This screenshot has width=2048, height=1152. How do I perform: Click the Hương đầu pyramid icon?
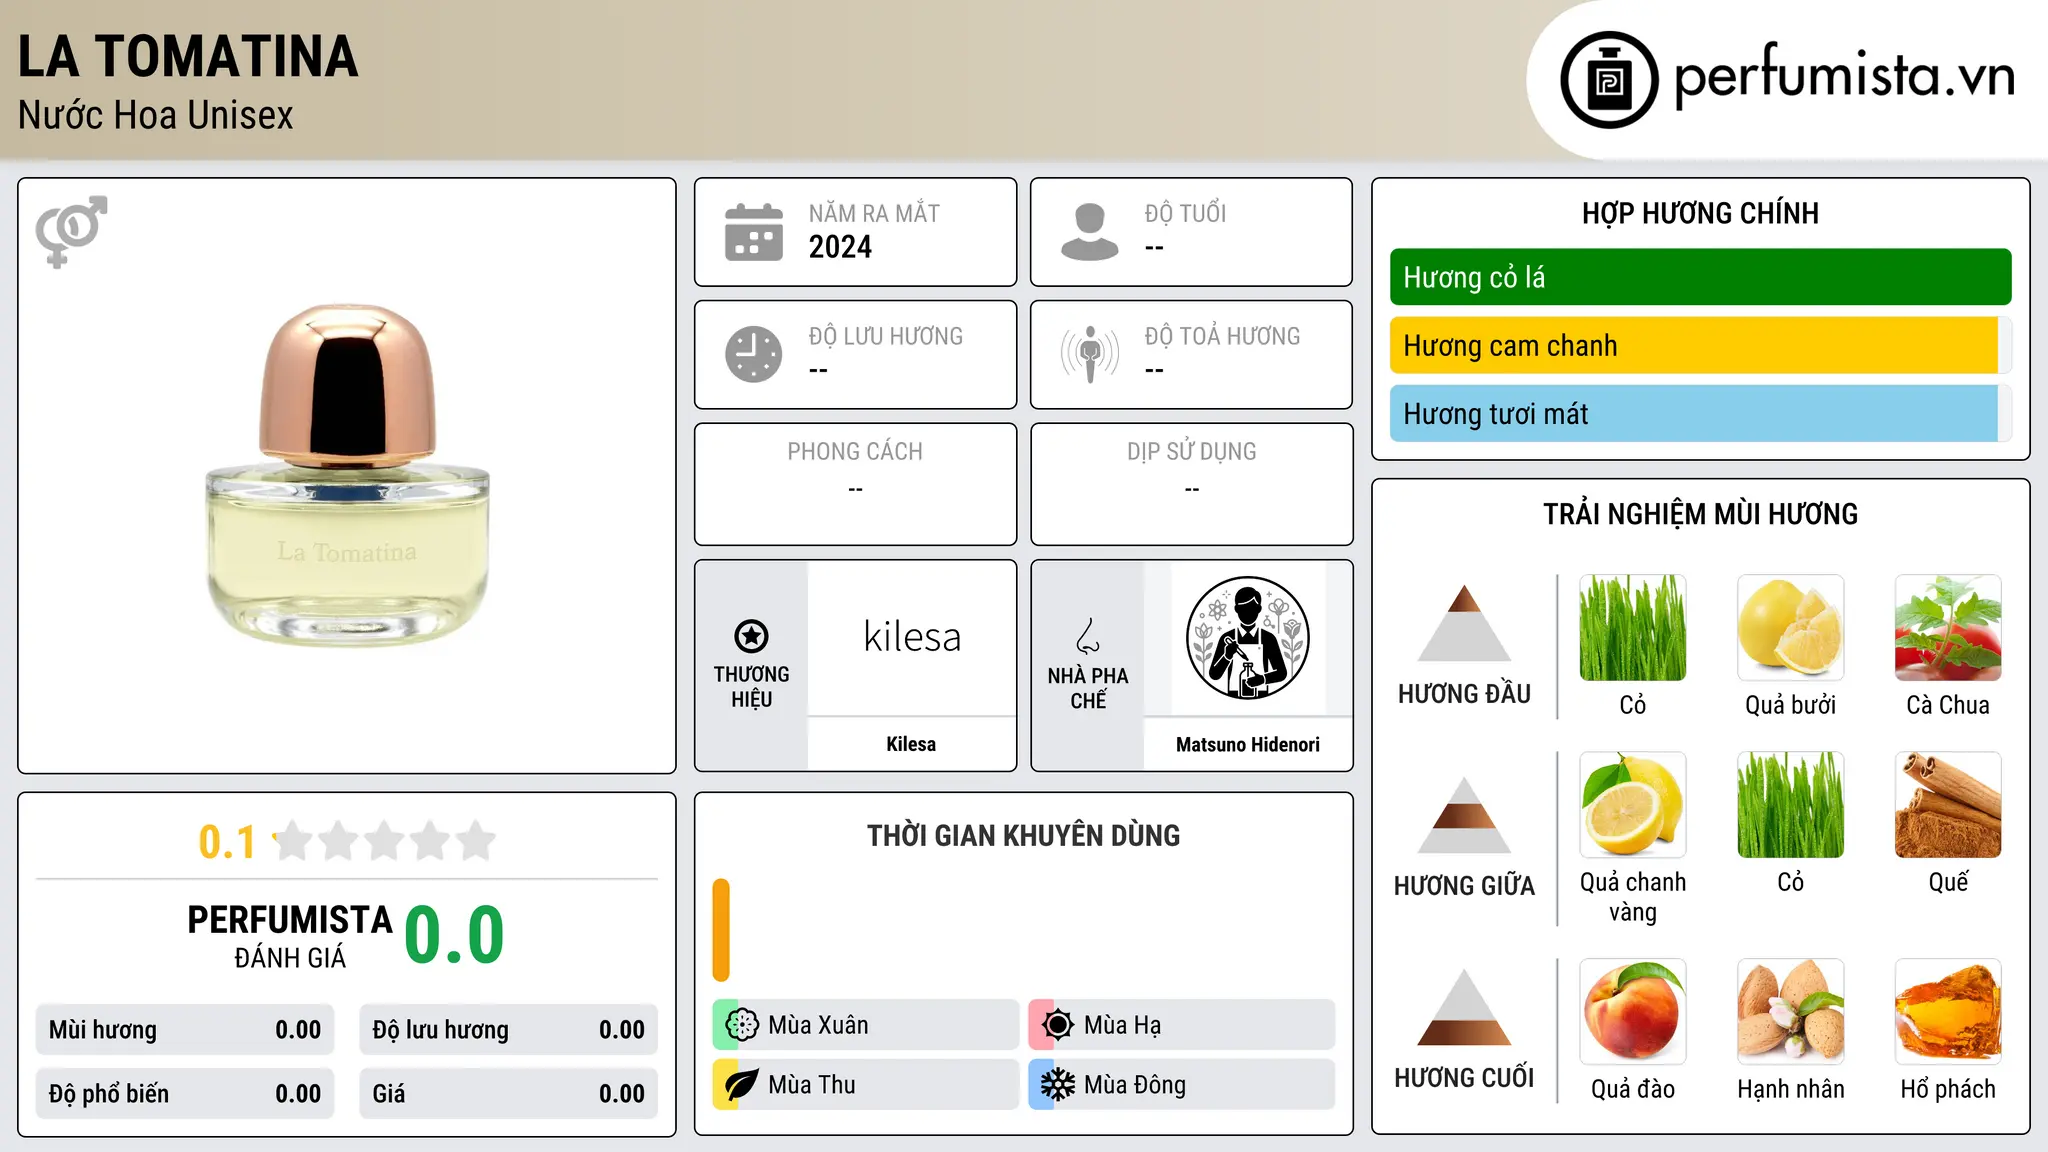point(1464,623)
